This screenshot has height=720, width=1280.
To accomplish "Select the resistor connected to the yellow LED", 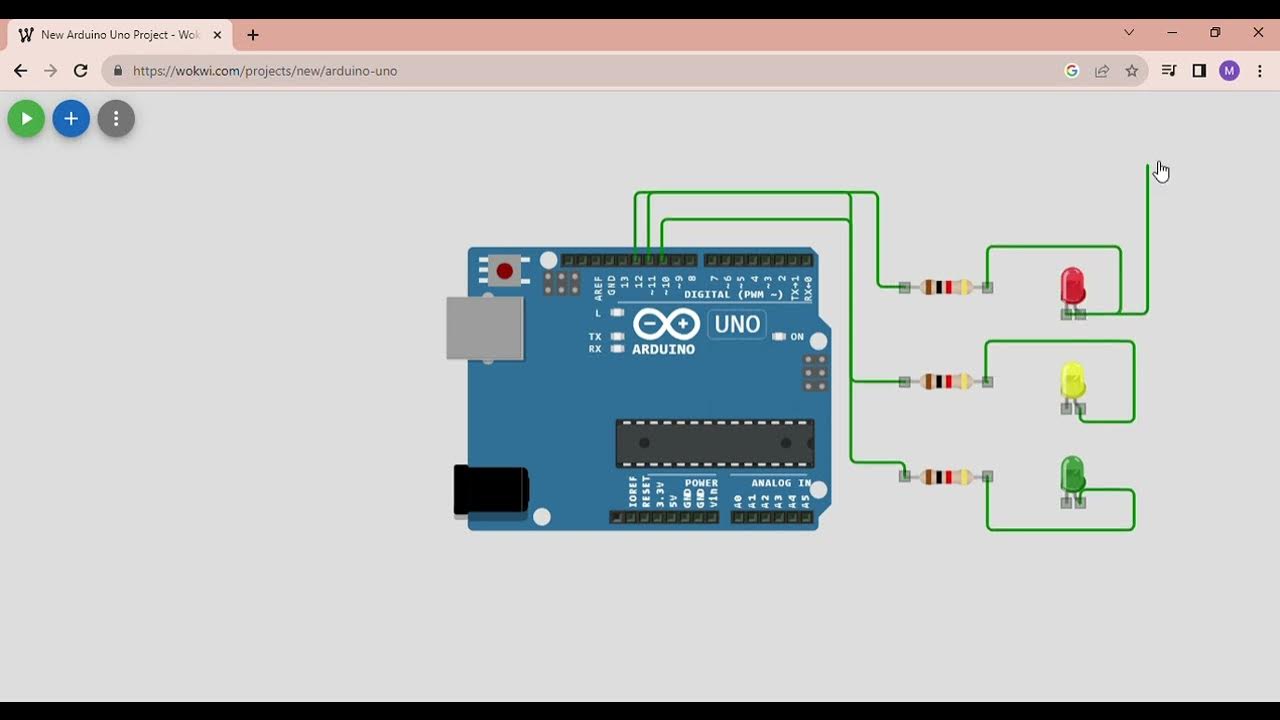I will (946, 381).
